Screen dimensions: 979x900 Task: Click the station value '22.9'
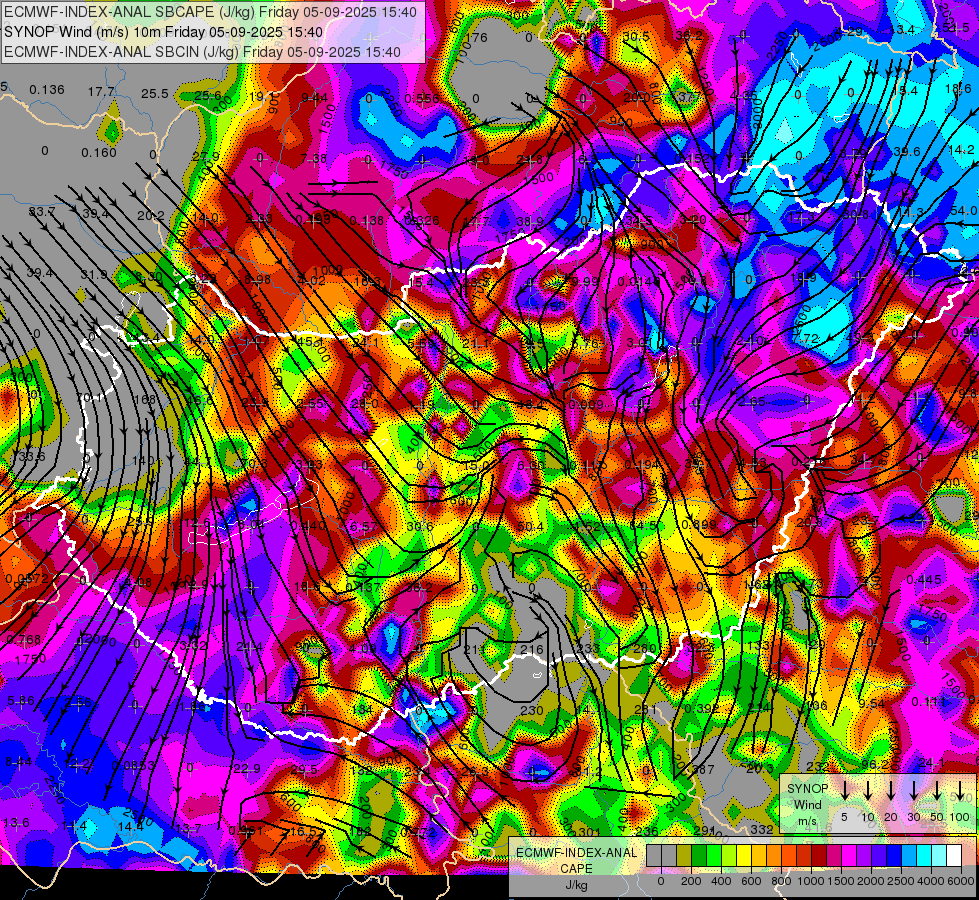point(247,769)
